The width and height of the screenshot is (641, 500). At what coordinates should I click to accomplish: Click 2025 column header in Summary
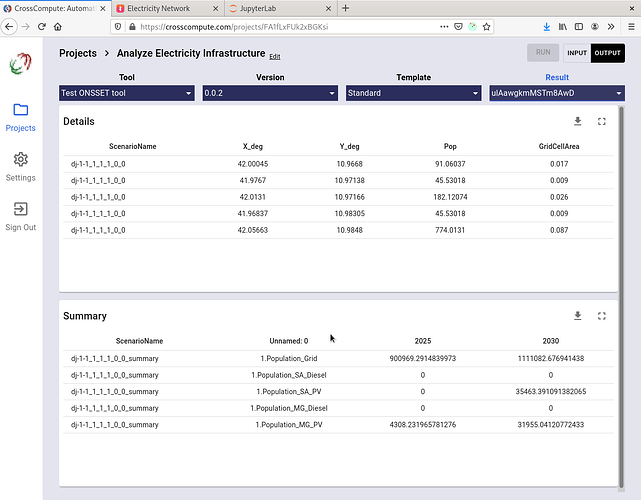[x=423, y=341]
